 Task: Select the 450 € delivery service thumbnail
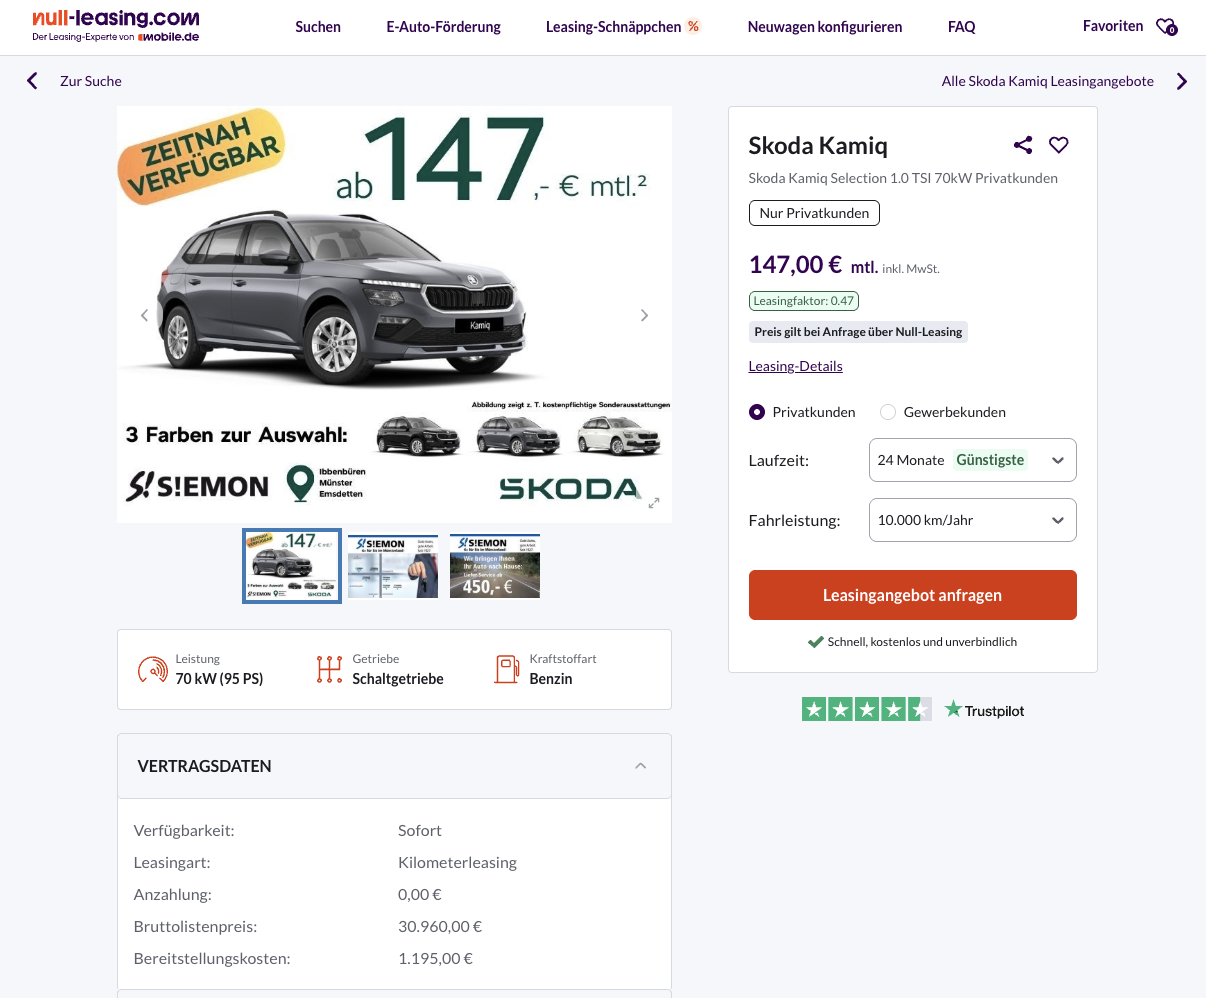click(495, 566)
